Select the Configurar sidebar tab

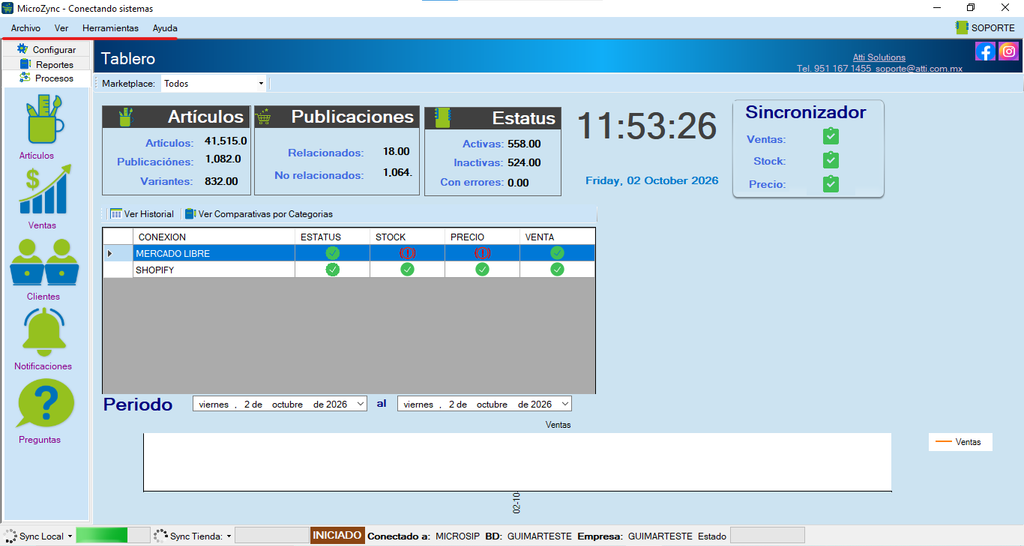pos(46,50)
